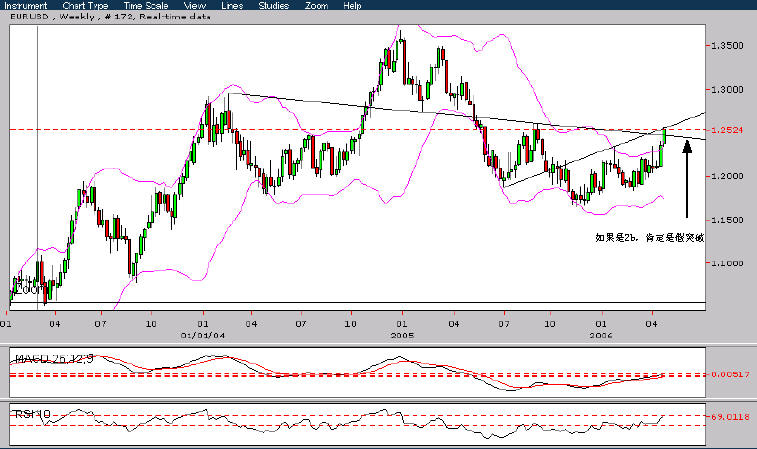Screen dimensions: 757x449
Task: Click the 1.3500 price axis label
Action: point(728,45)
